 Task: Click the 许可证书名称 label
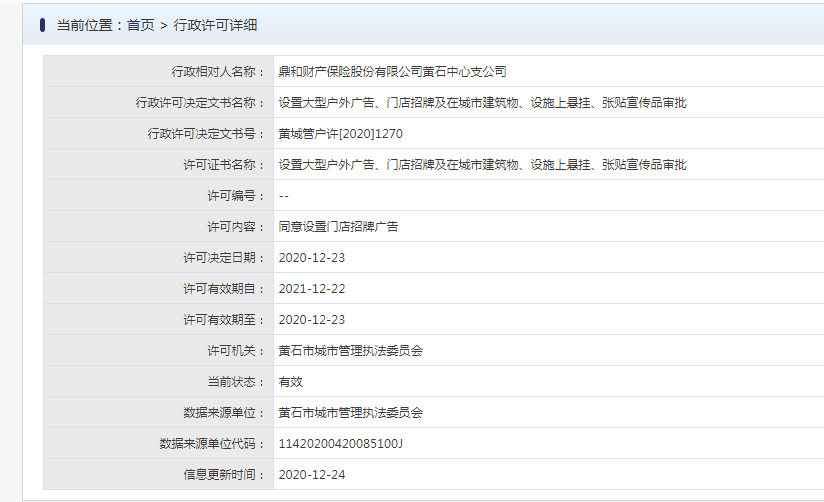(224, 165)
